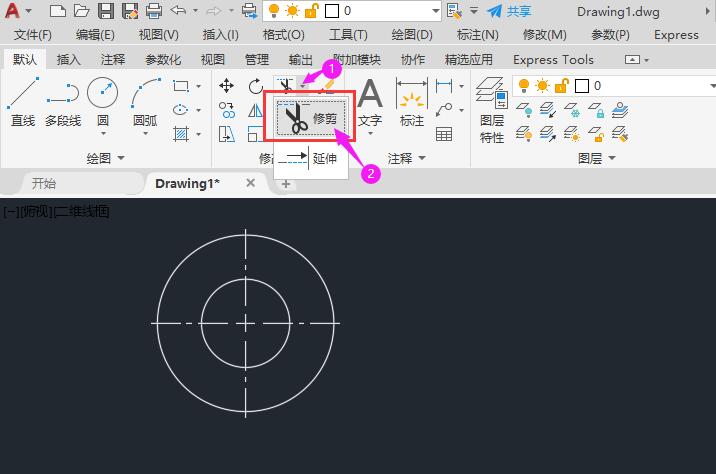
Task: Select the Rectangle draw tool
Action: point(181,86)
